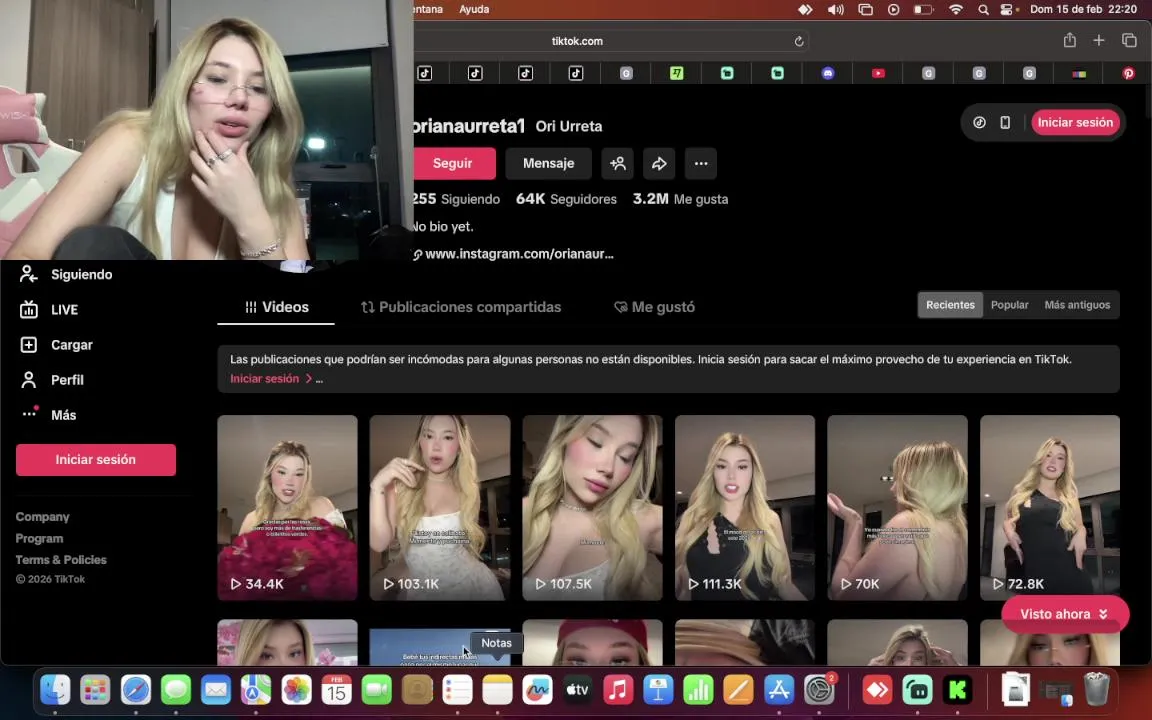1152x720 pixels.
Task: Sort videos by Recientes
Action: tap(950, 305)
